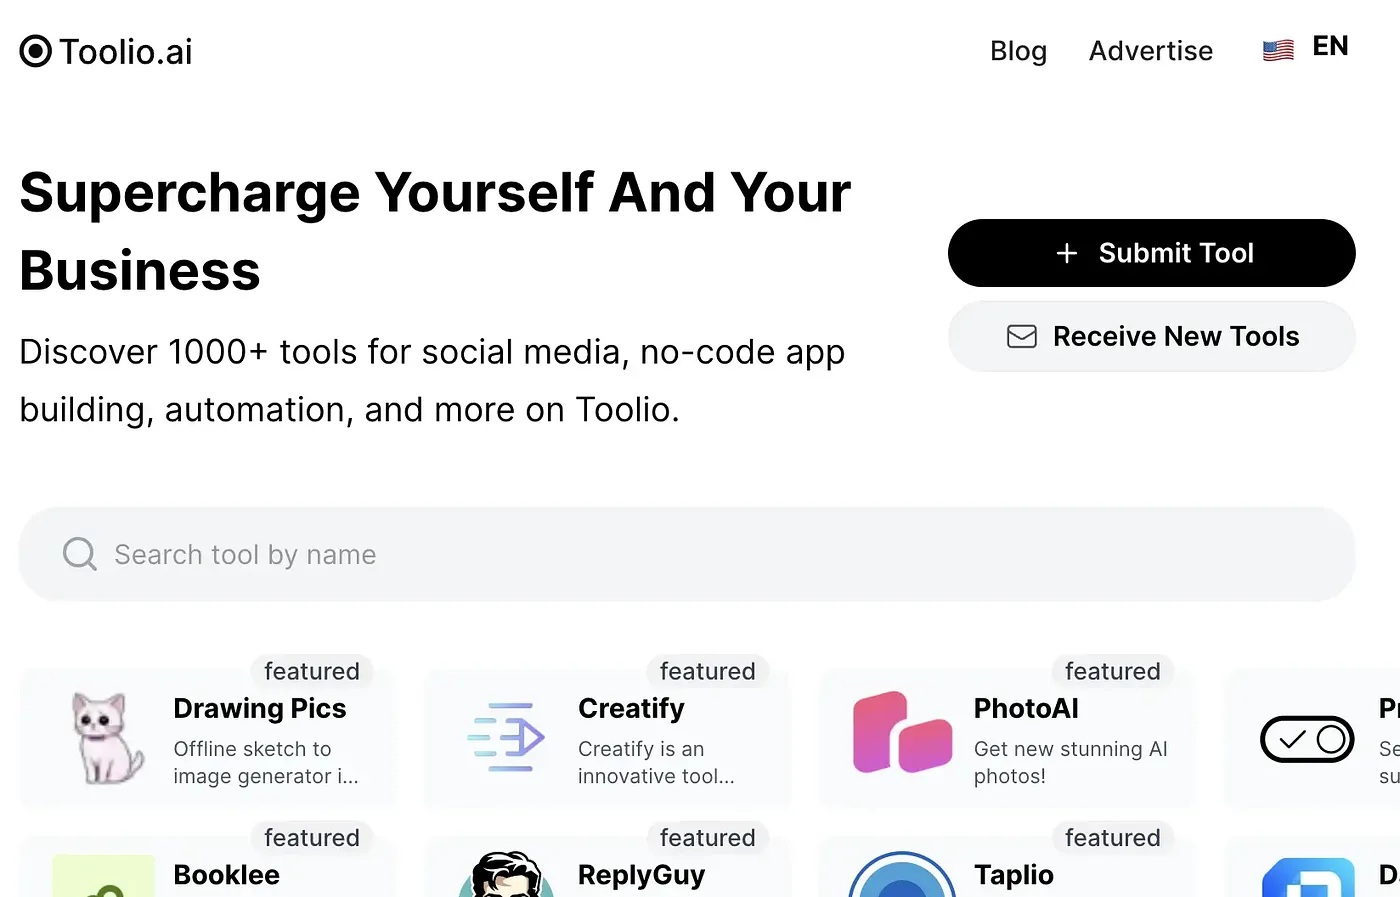Click the search magnifier icon
Screen dimensions: 1400x897
click(x=80, y=554)
